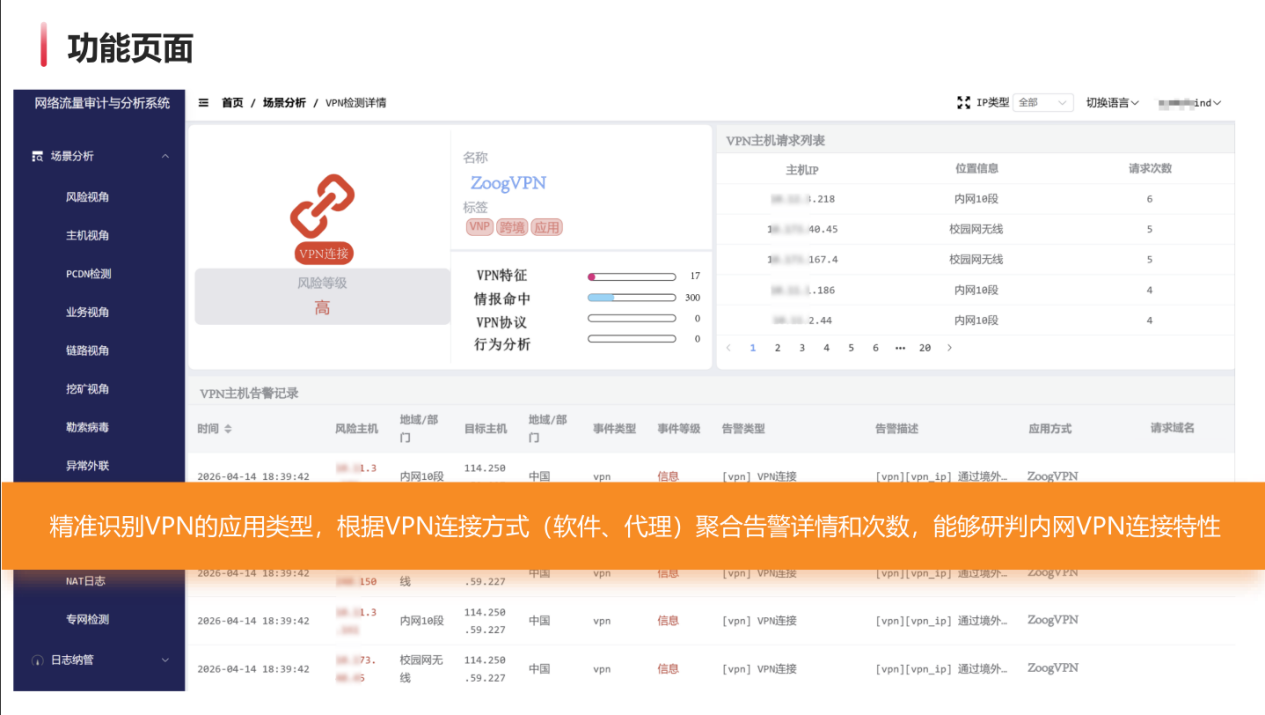Click 信息 level in the last row

pyautogui.click(x=668, y=669)
